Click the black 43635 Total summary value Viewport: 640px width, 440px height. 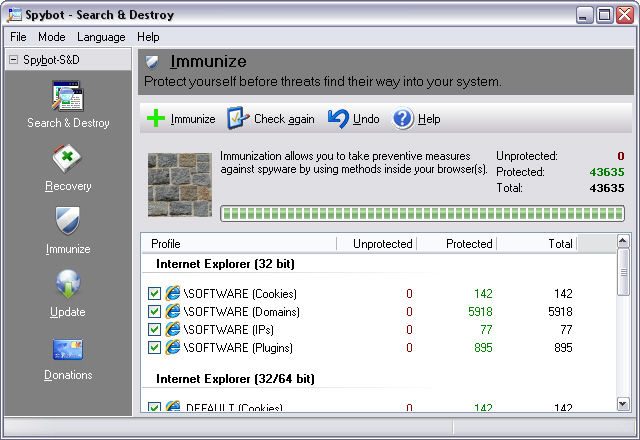pyautogui.click(x=607, y=188)
